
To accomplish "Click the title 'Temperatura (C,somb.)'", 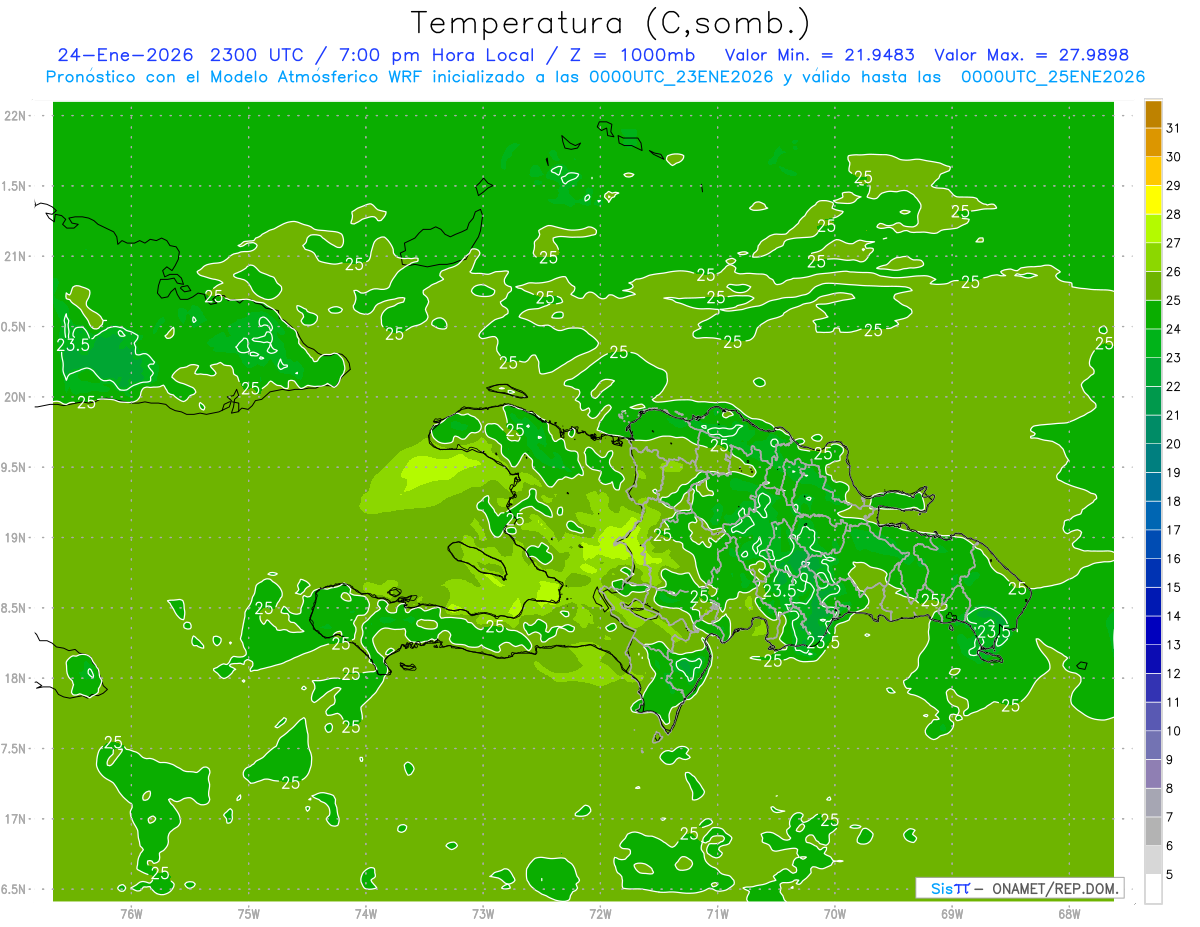I will pyautogui.click(x=610, y=22).
